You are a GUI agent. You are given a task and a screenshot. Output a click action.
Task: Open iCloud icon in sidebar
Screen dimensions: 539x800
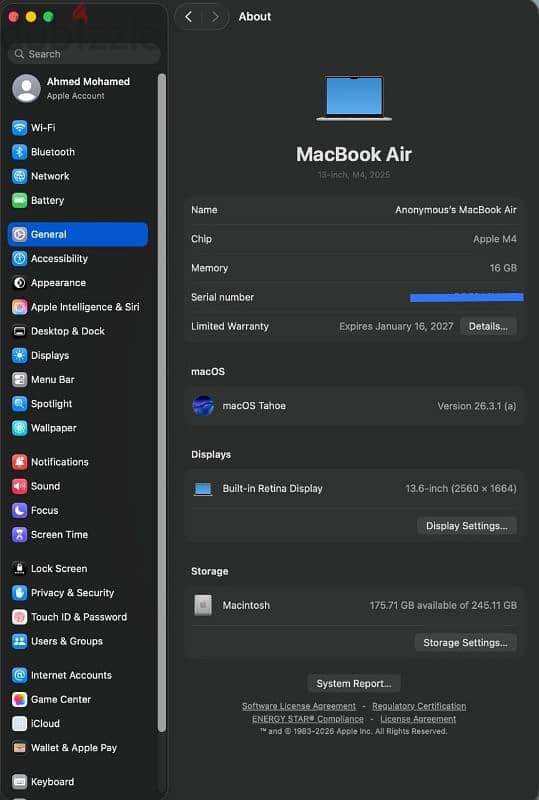(19, 723)
